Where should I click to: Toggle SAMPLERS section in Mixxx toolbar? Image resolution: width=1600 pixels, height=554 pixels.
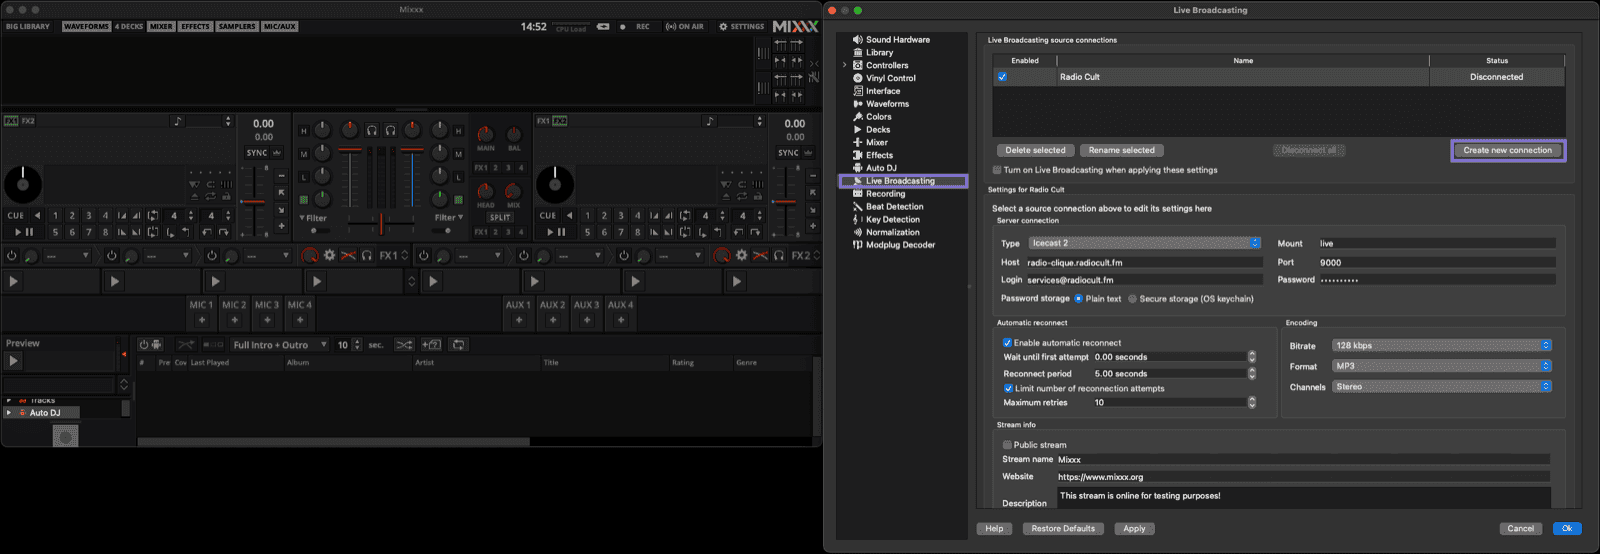[237, 27]
